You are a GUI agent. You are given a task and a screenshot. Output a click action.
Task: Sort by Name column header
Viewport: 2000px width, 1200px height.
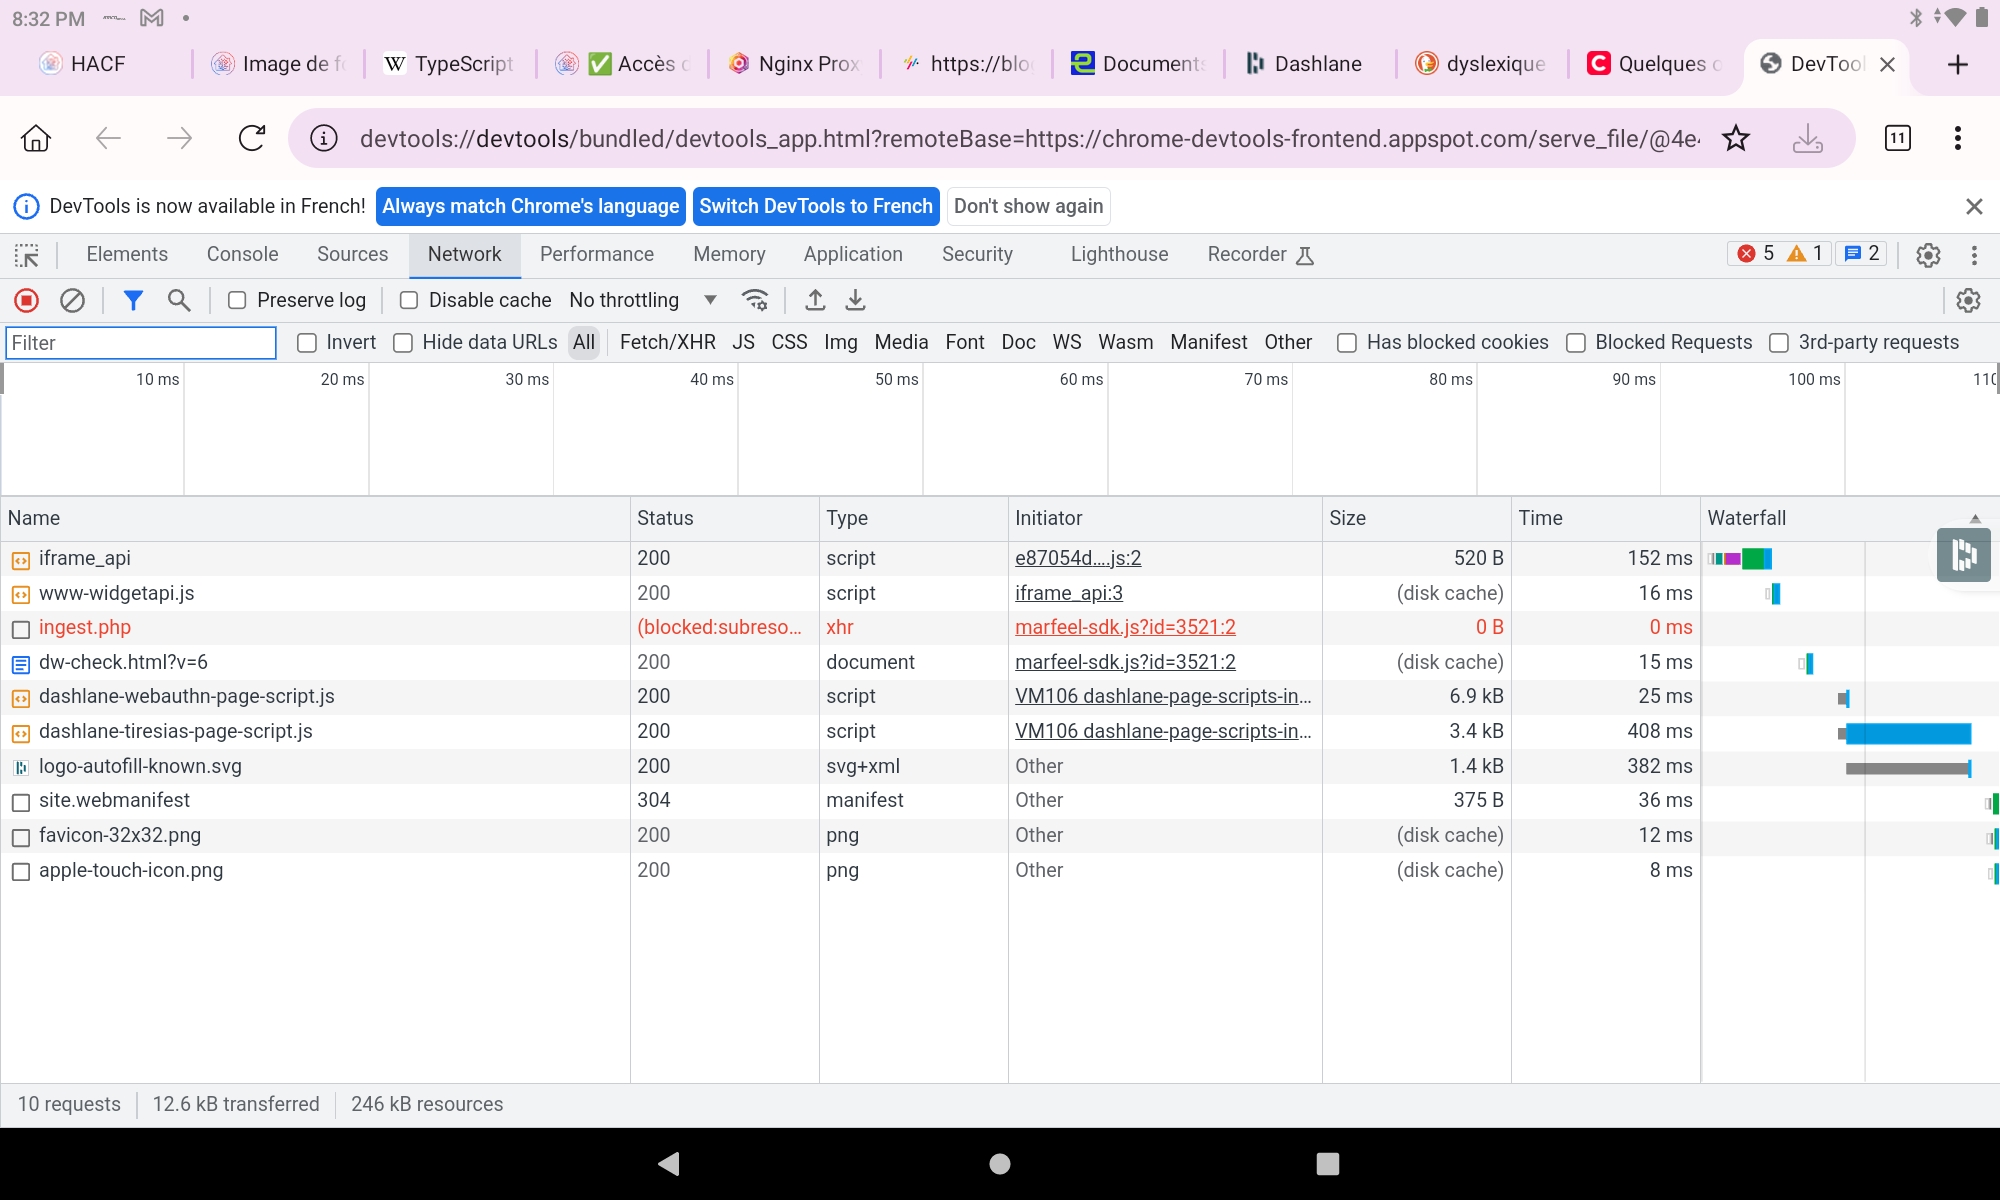(x=315, y=518)
